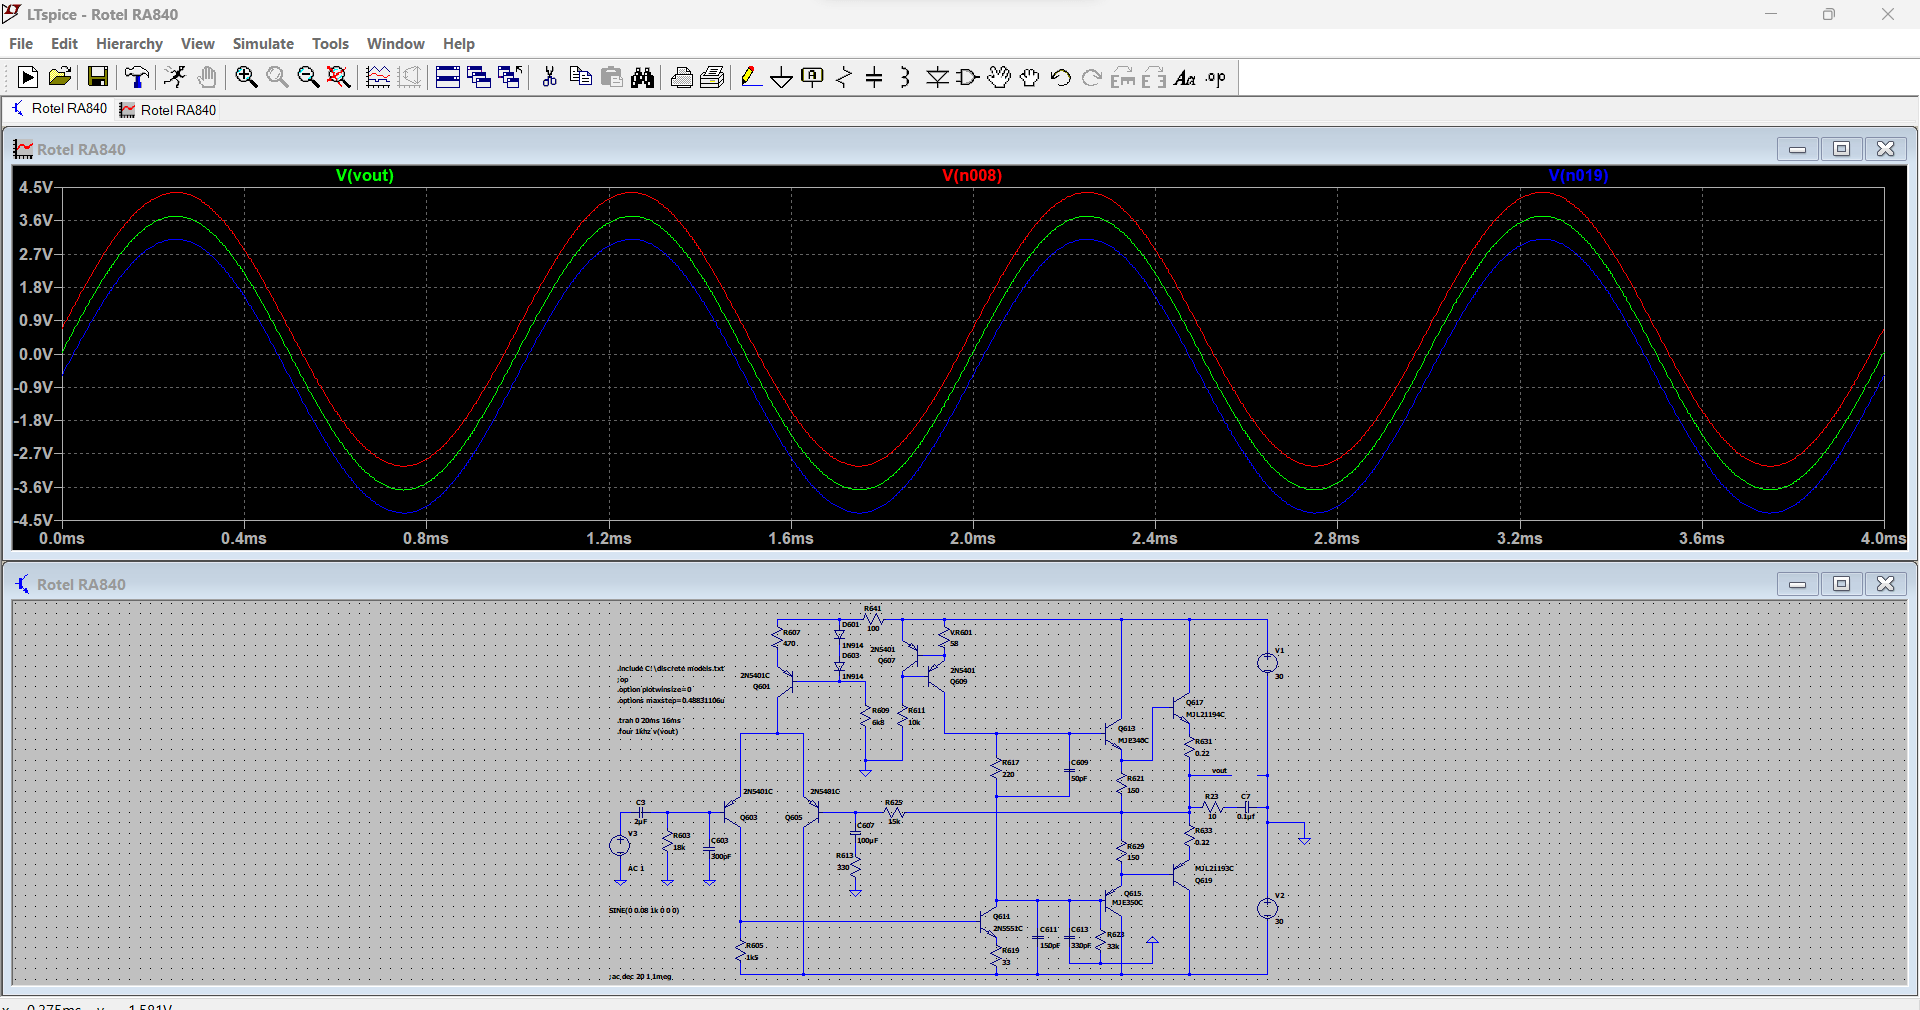Save the schematic with the floppy icon

pyautogui.click(x=98, y=77)
